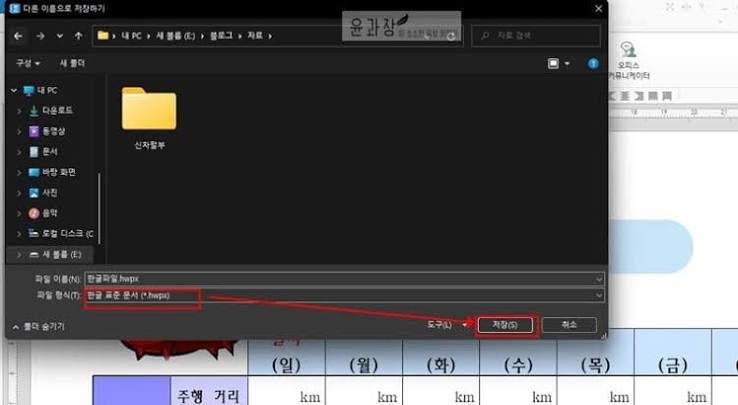Open the 파일 형식 dropdown

(344, 295)
